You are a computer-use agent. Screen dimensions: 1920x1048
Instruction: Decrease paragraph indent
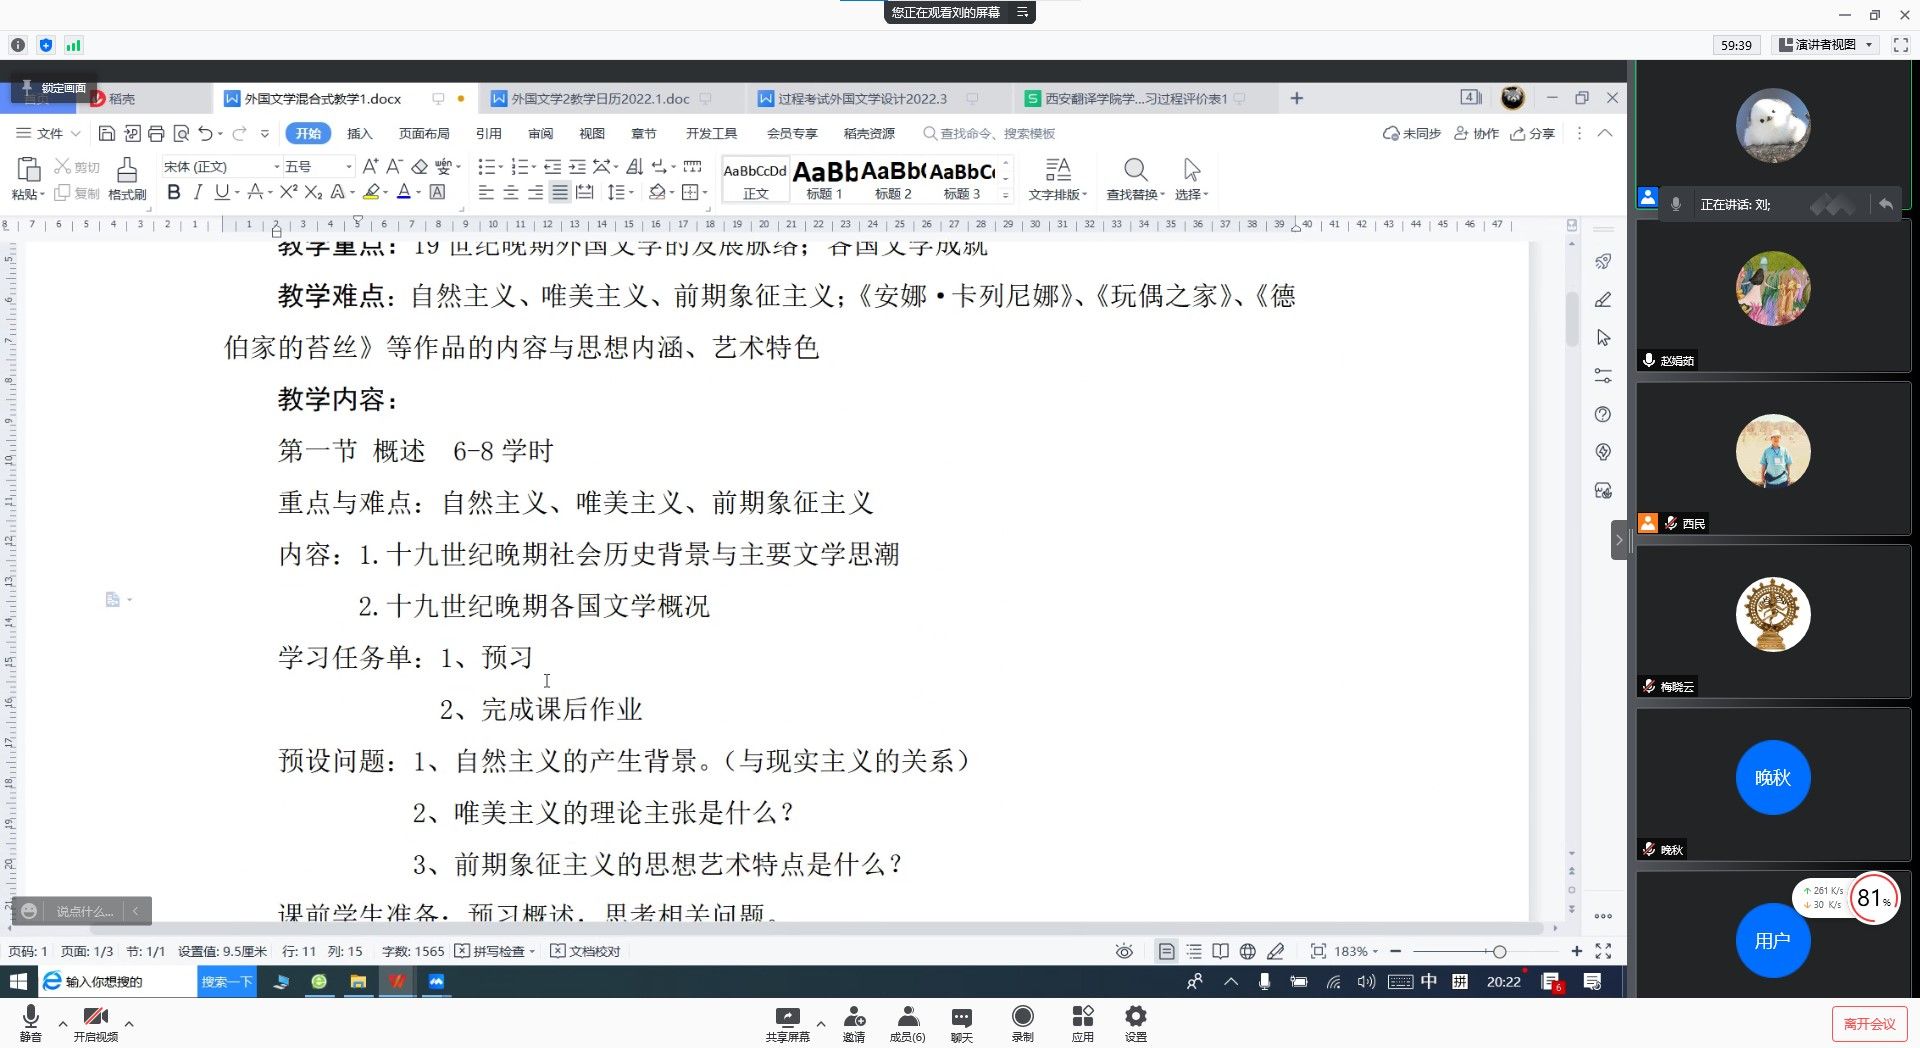552,166
